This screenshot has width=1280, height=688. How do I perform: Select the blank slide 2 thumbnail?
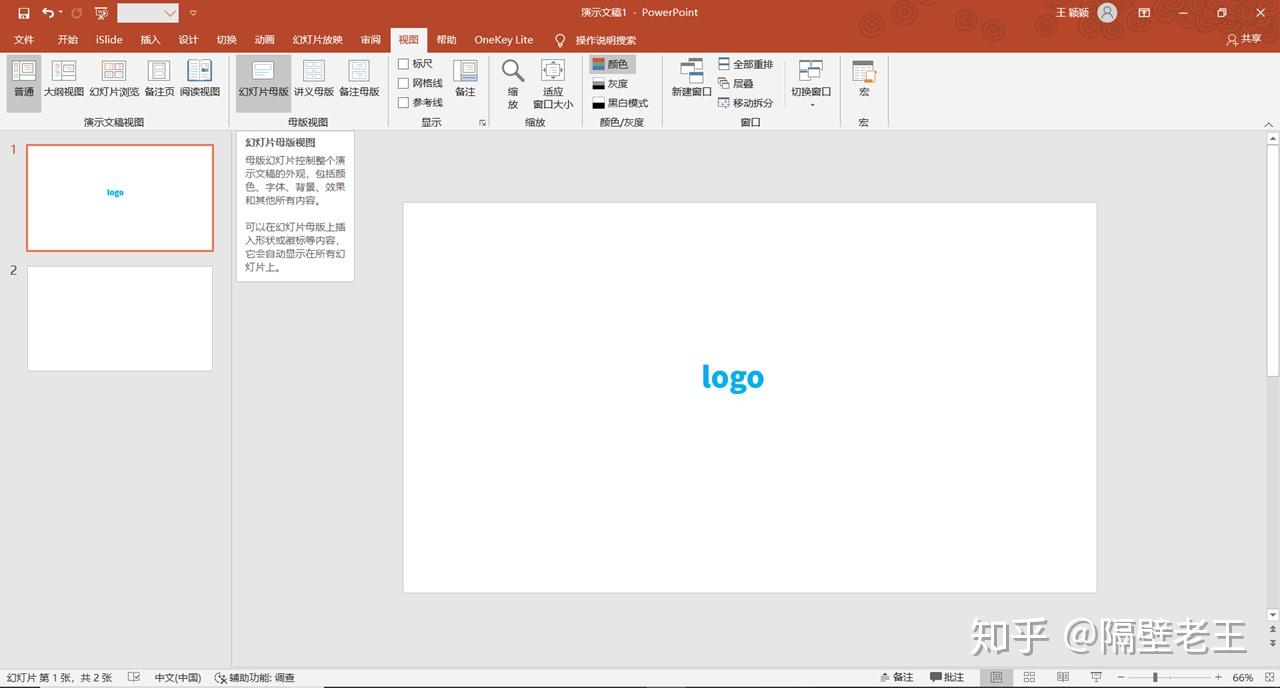(120, 318)
